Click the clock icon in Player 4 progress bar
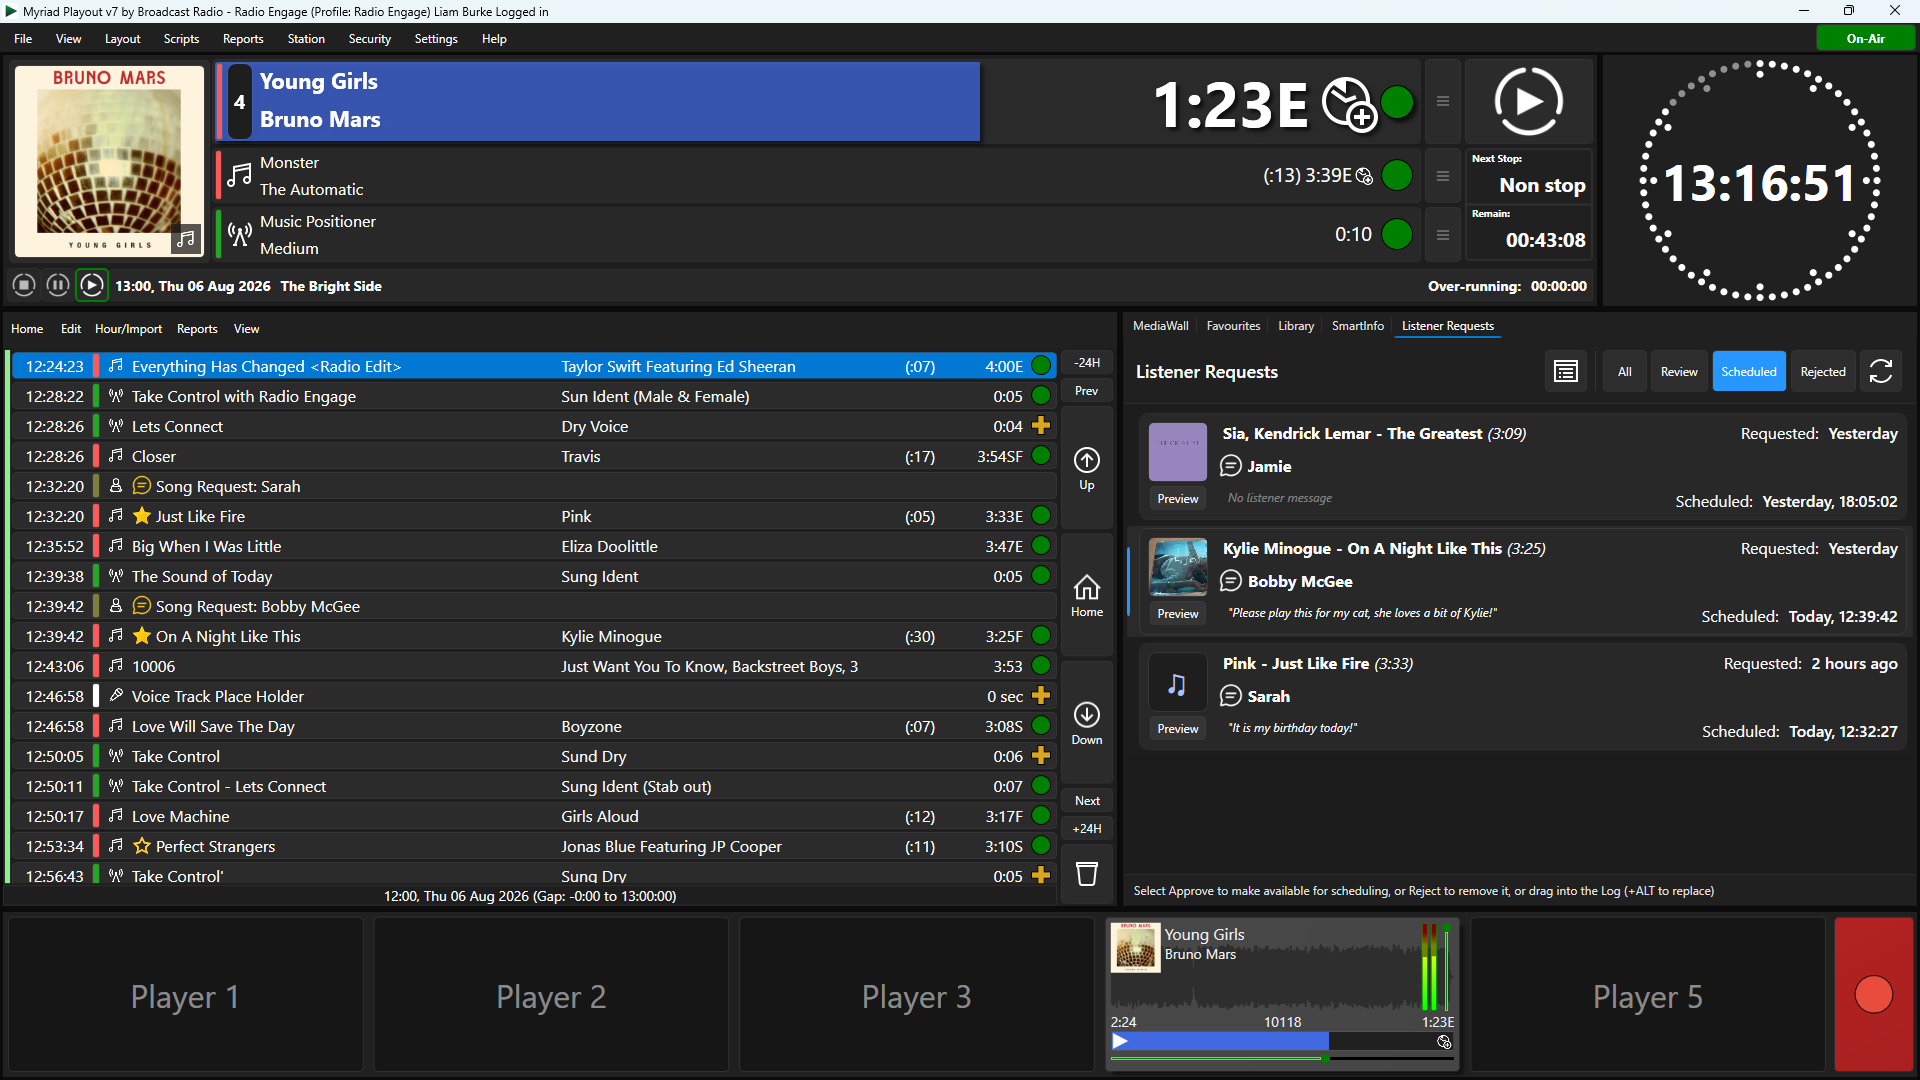This screenshot has width=1920, height=1080. 1444,1042
